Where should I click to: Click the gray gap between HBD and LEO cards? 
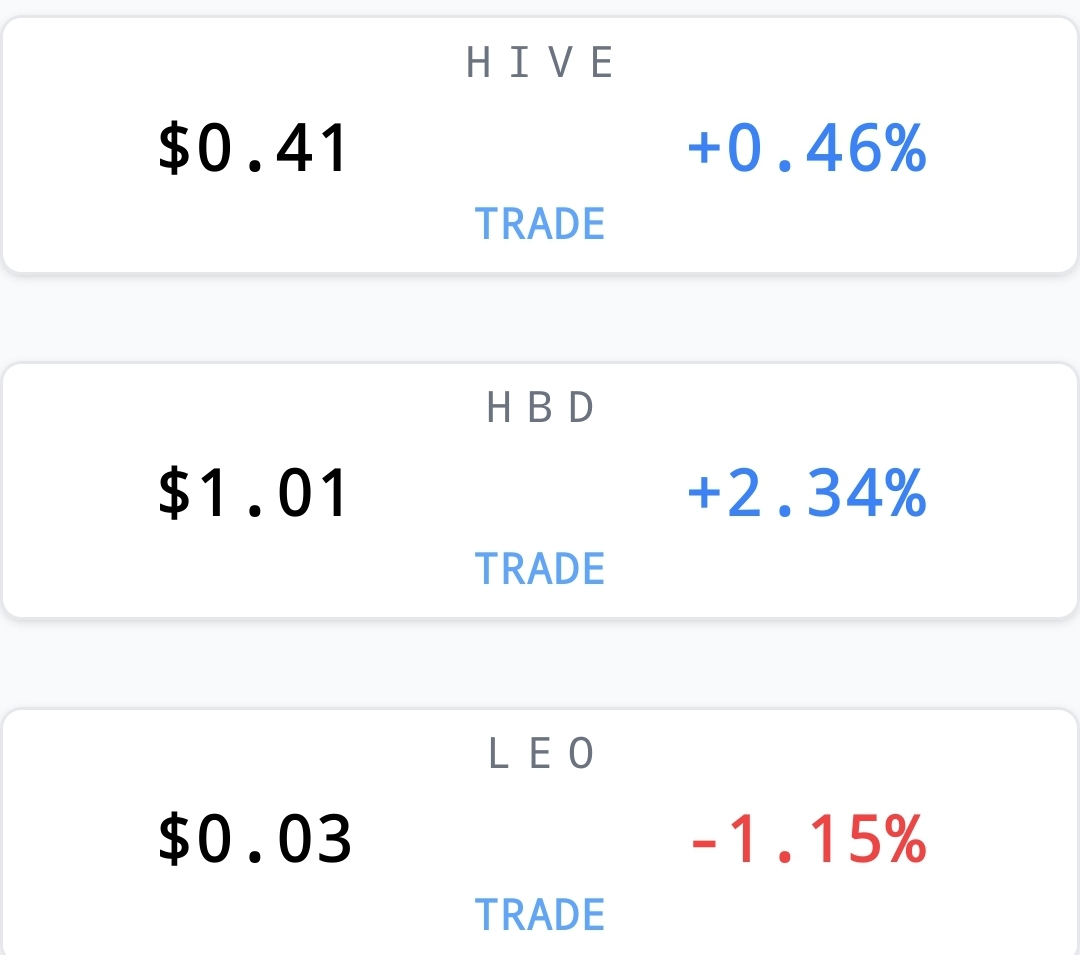[x=540, y=664]
